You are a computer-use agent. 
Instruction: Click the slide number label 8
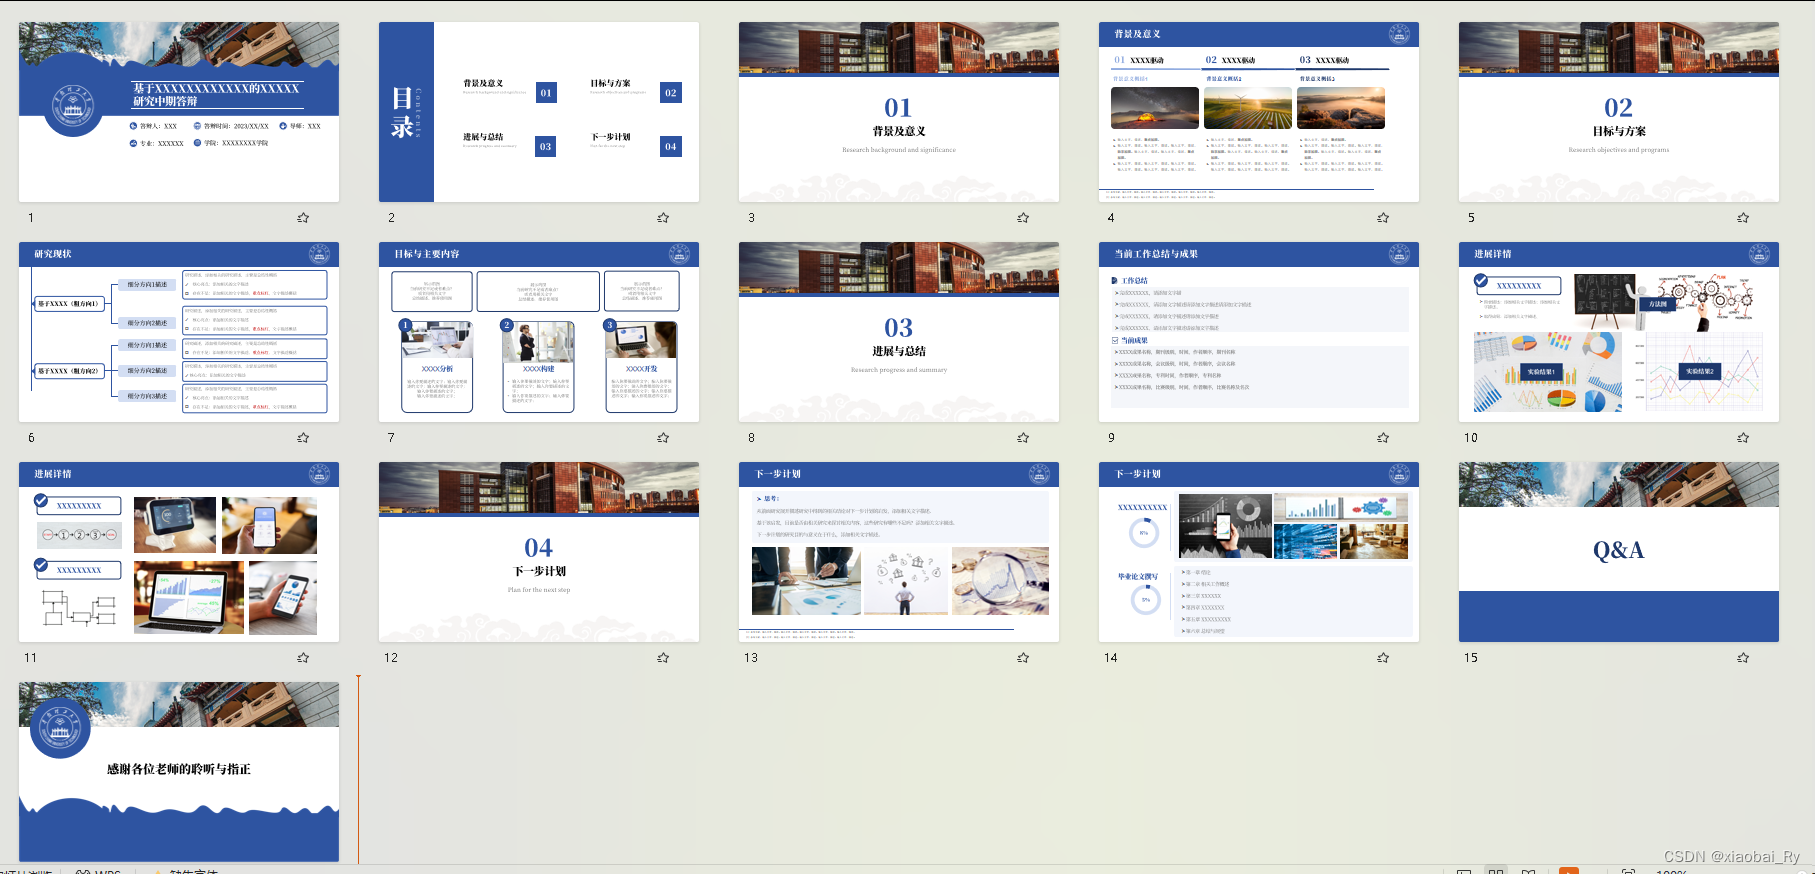click(x=751, y=437)
